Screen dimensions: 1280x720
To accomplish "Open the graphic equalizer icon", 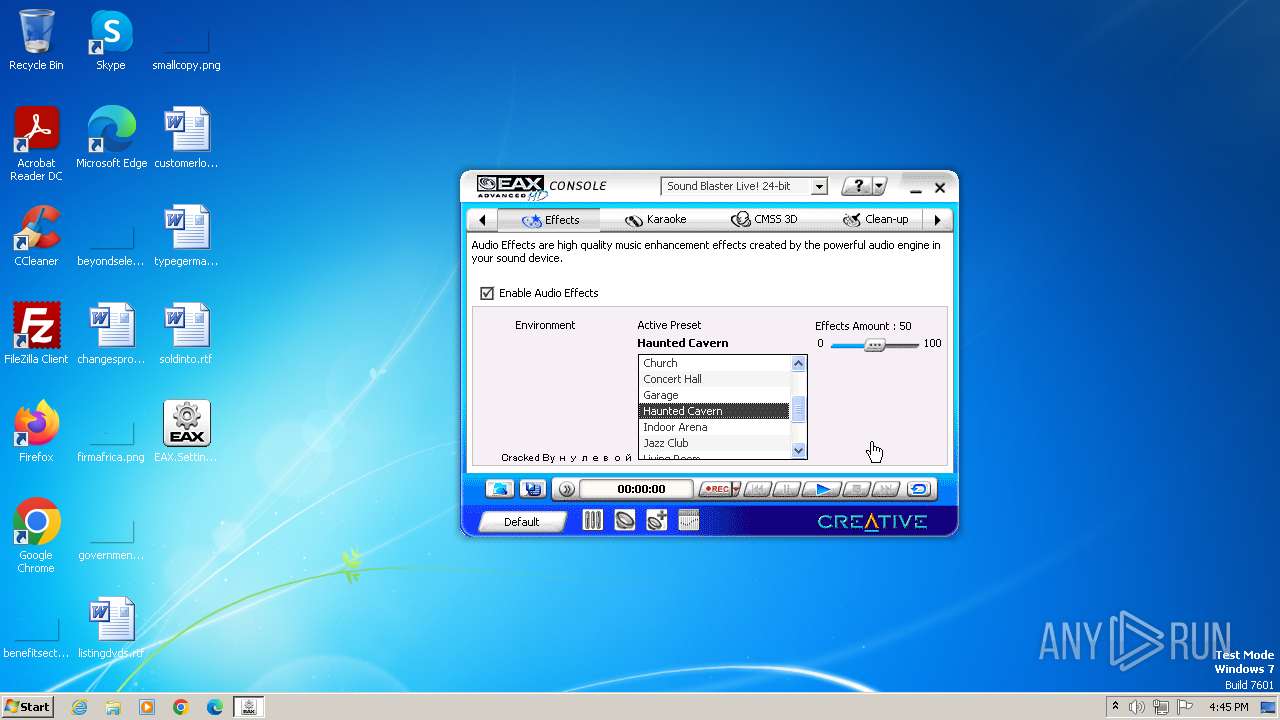I will 688,520.
